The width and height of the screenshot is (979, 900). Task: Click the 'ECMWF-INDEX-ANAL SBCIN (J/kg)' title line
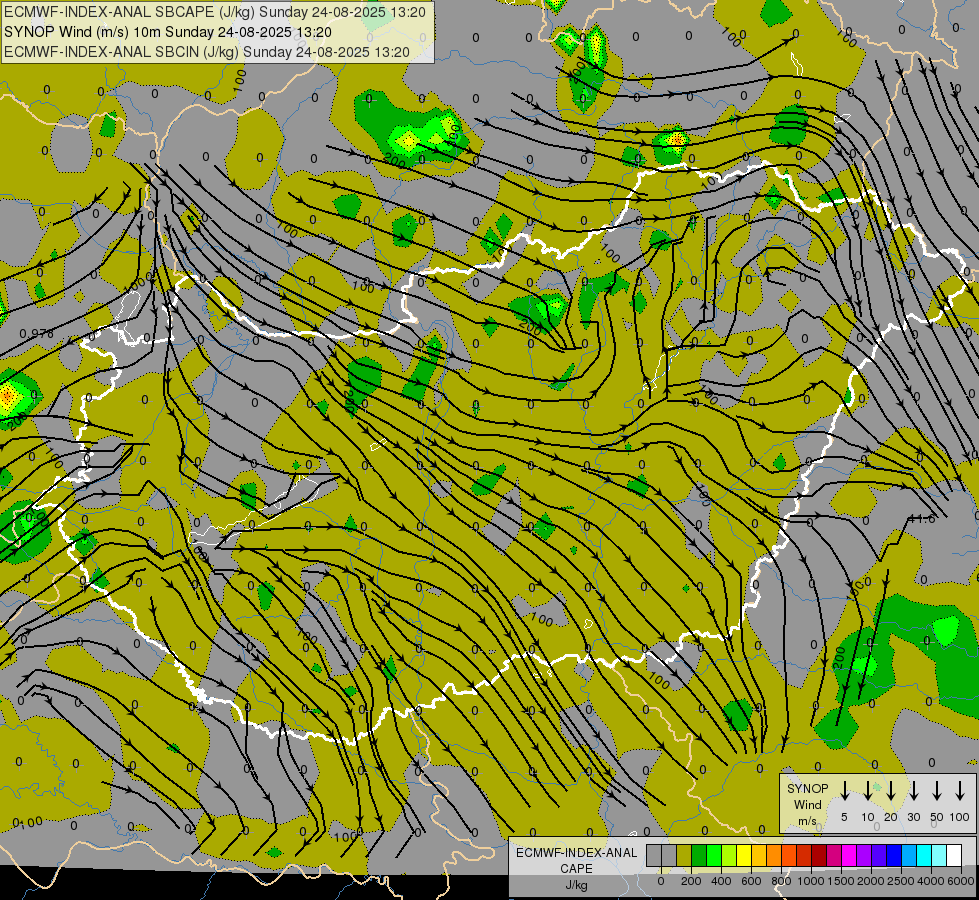point(207,52)
